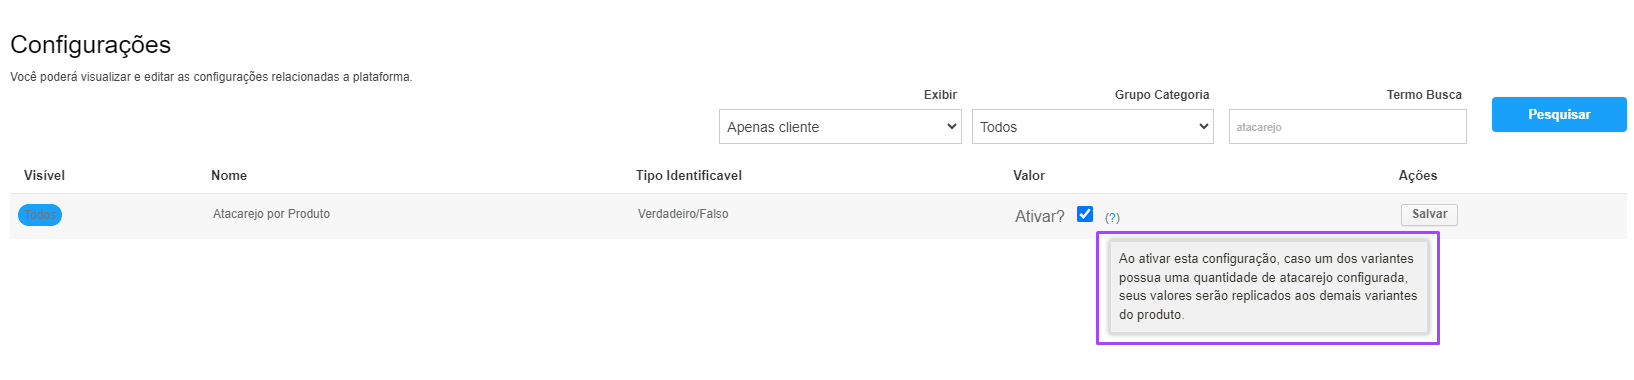Expand the Grupo Categoria dropdown showing Todos
The image size is (1634, 380).
(1093, 127)
